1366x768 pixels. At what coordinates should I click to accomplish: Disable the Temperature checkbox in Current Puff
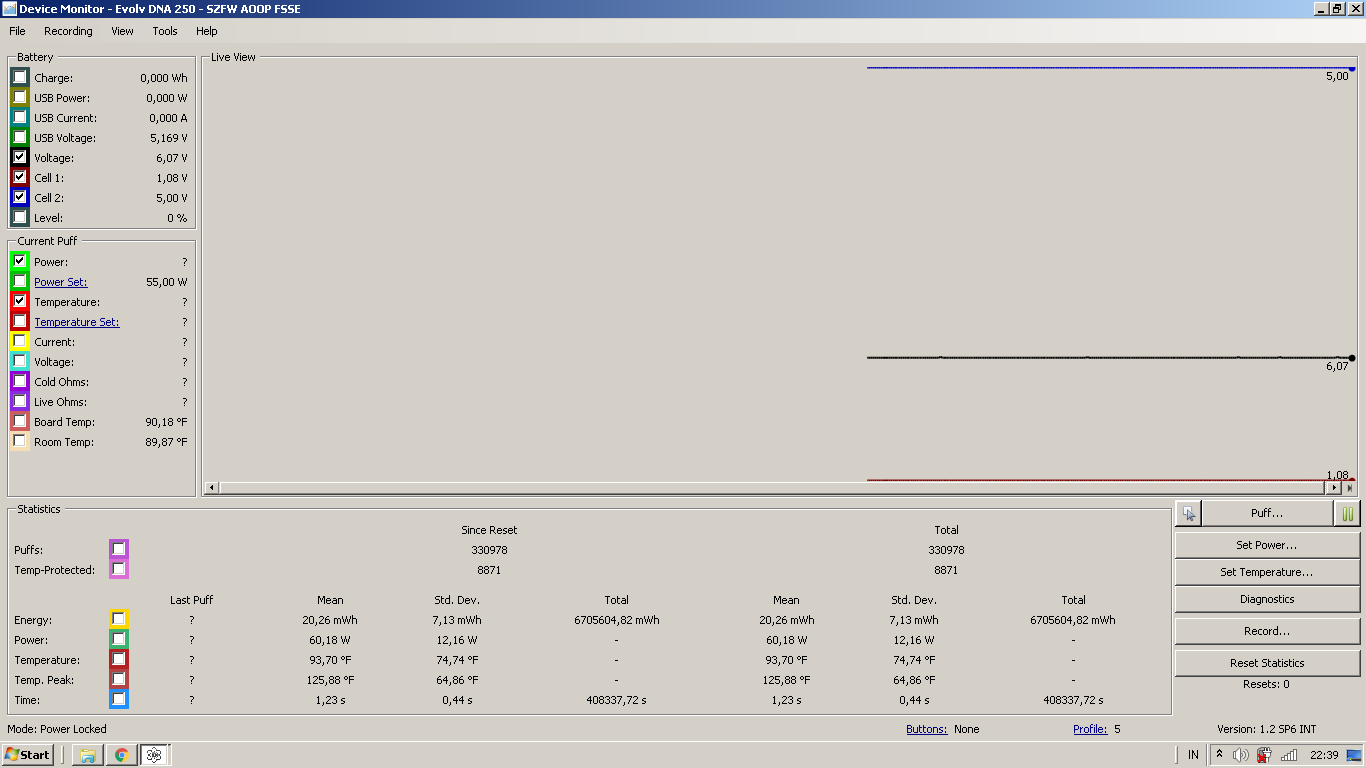coord(20,301)
